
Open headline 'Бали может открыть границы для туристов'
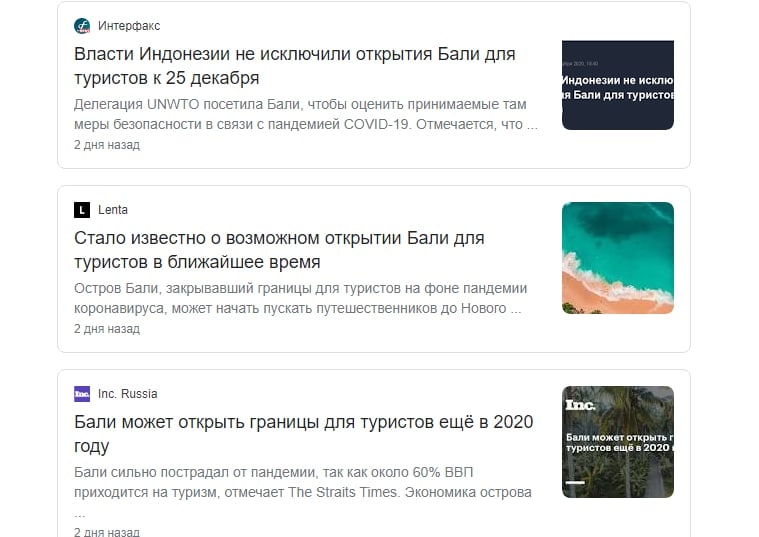coord(304,434)
